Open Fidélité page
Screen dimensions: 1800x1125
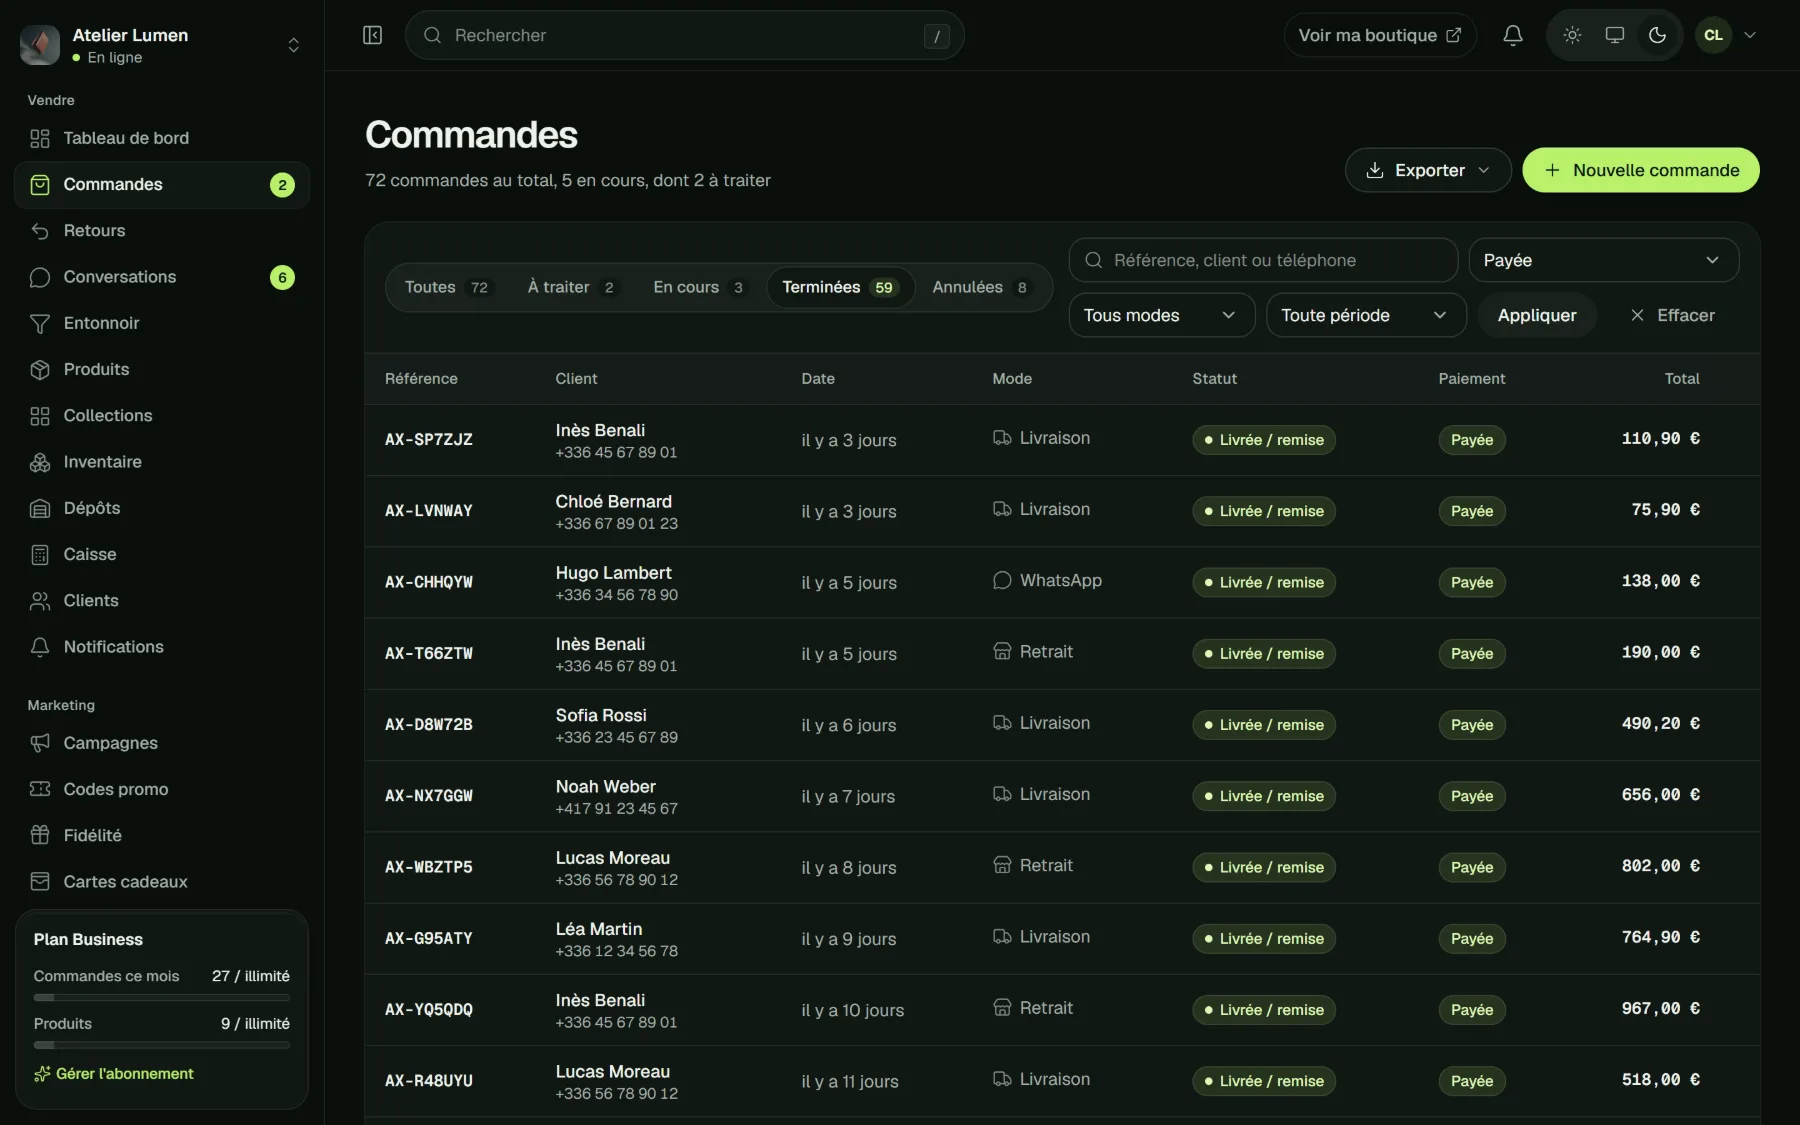tap(162, 835)
